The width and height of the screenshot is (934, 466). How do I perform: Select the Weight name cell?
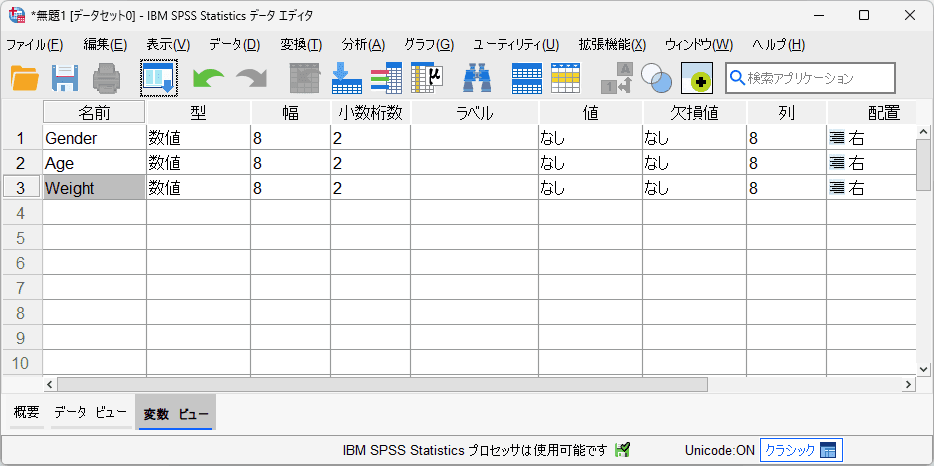pos(94,188)
